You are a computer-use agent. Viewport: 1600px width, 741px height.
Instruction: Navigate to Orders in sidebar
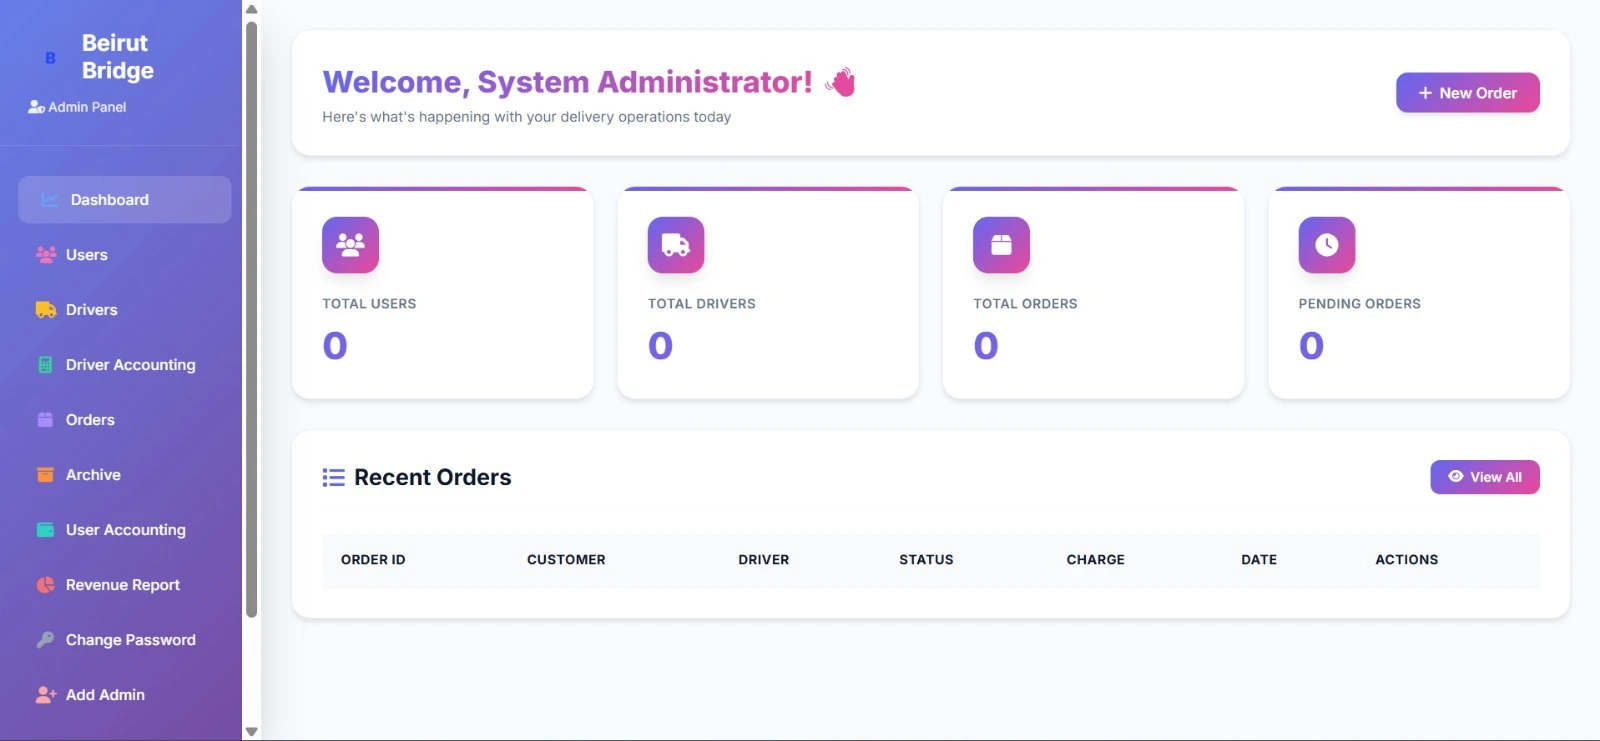[125, 420]
